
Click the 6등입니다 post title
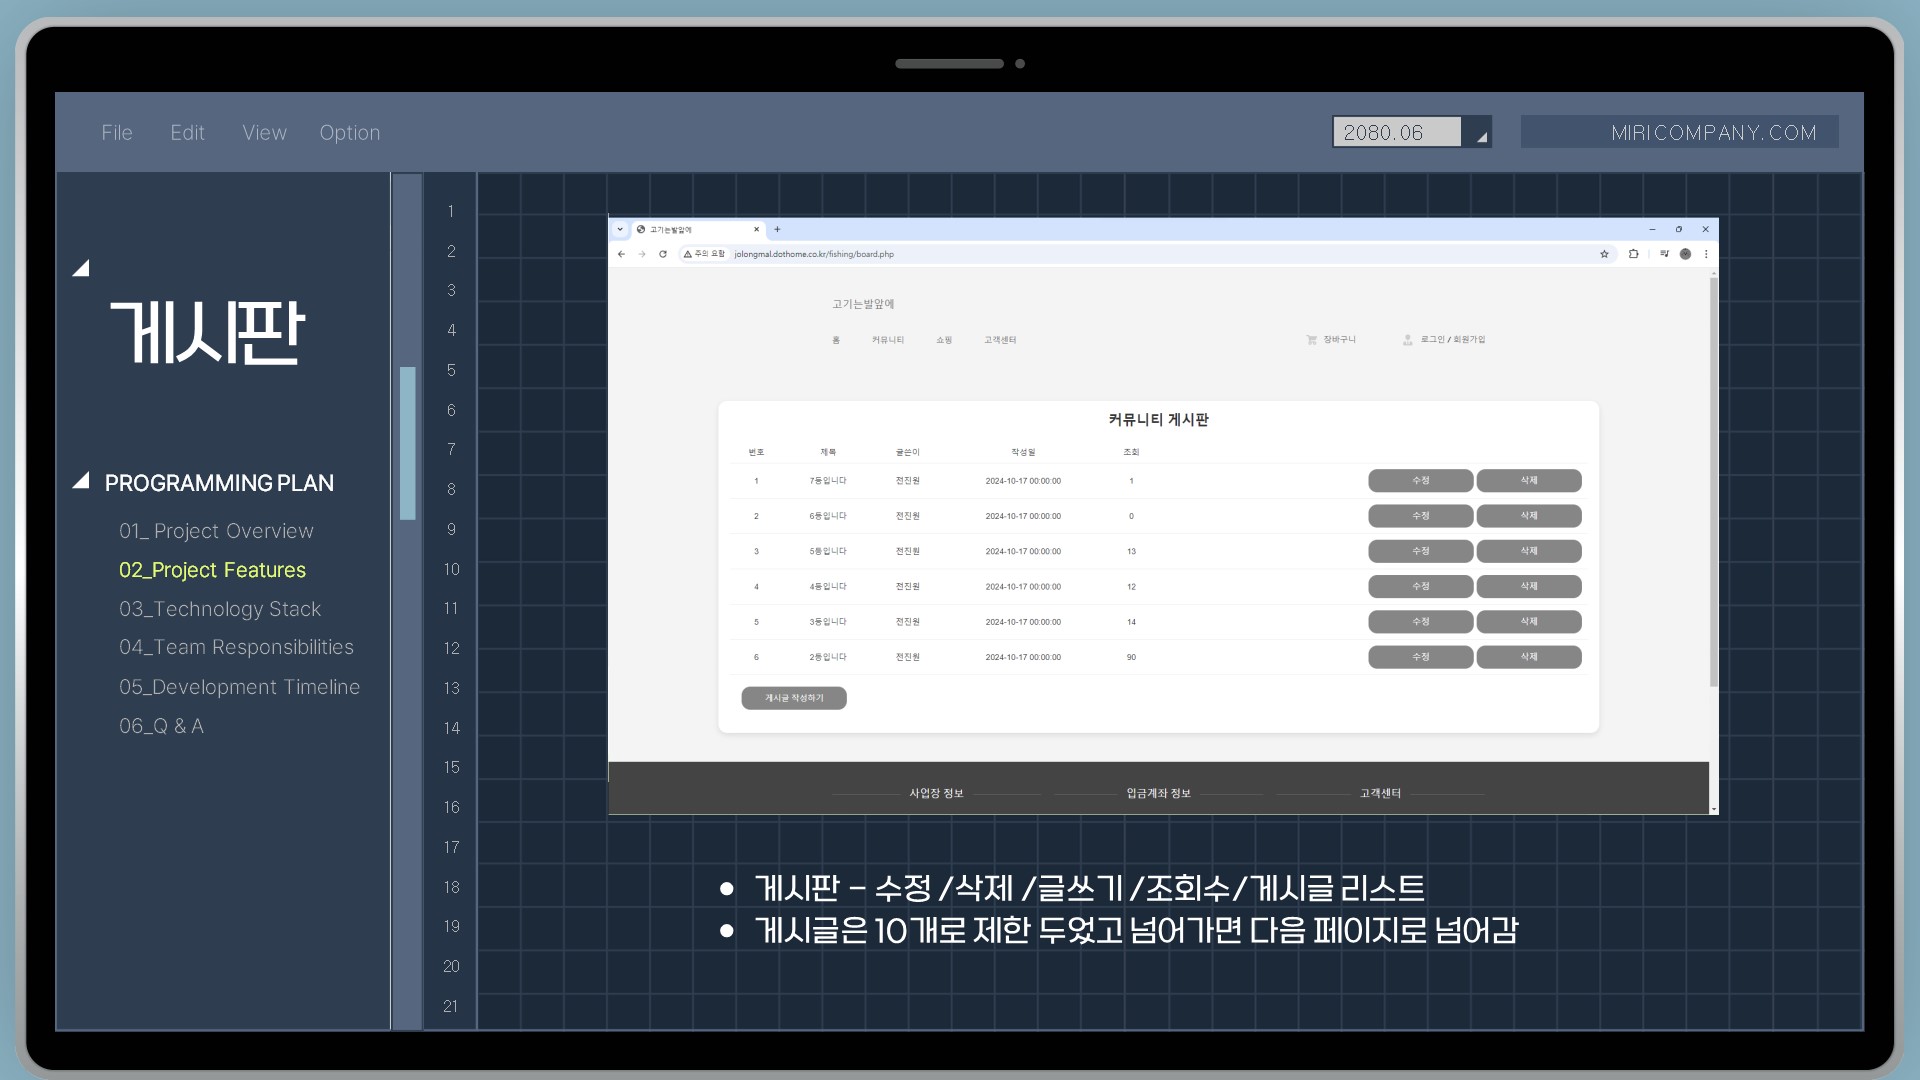tap(828, 516)
